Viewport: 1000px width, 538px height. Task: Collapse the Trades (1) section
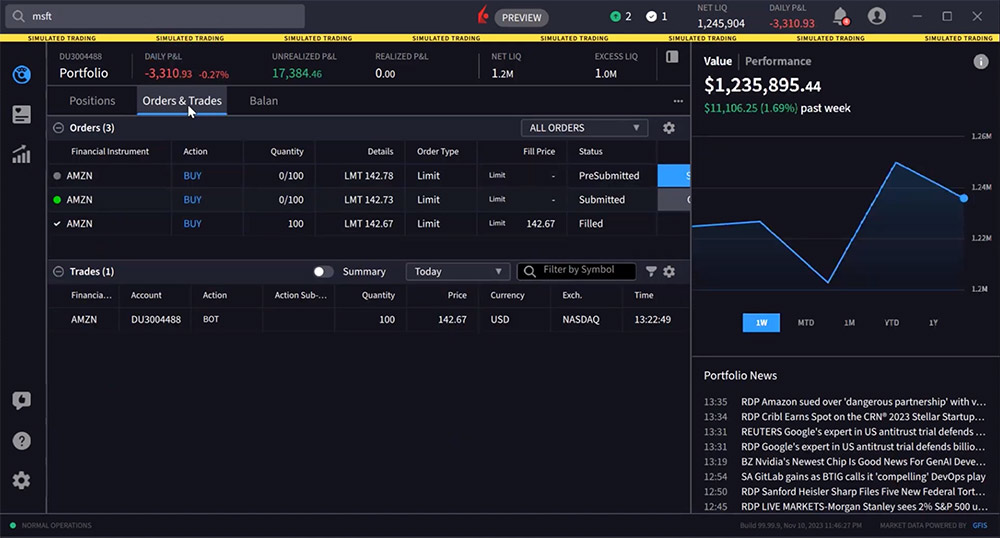point(58,272)
